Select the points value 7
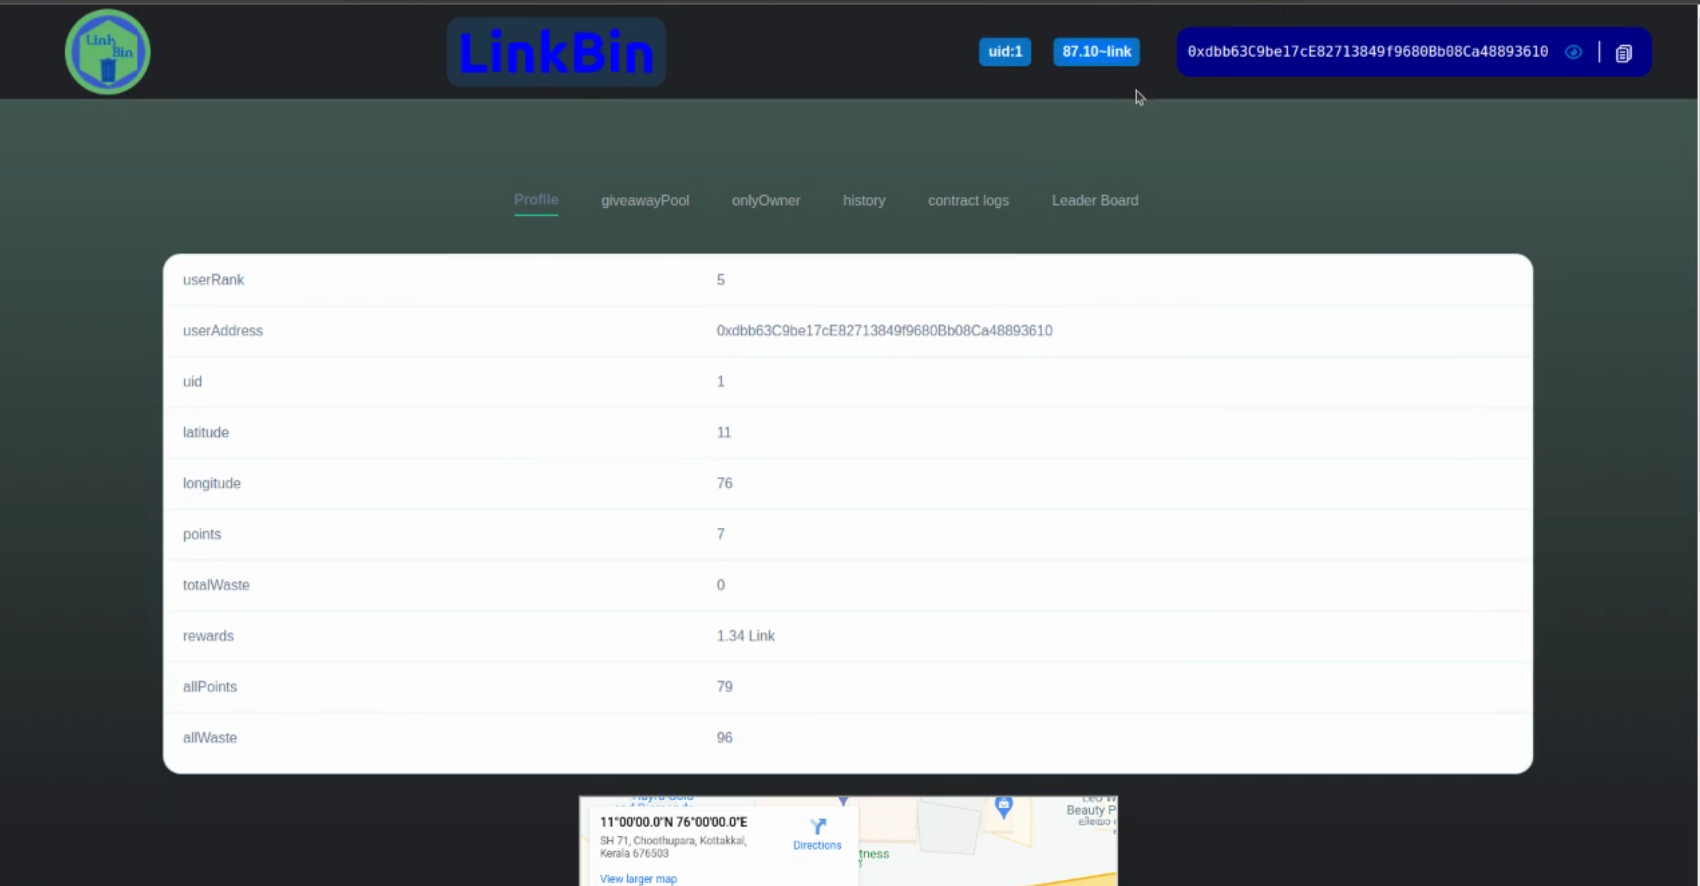This screenshot has height=886, width=1700. coord(720,535)
